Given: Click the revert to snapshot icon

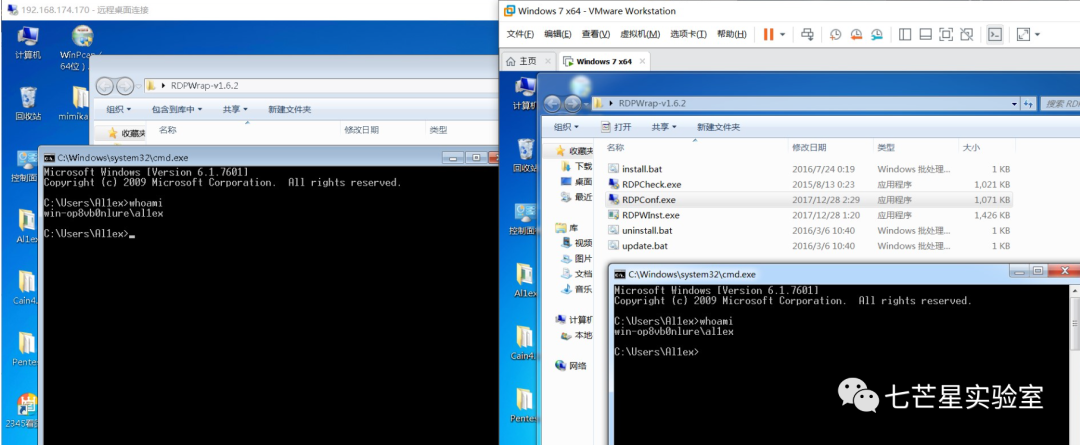Looking at the screenshot, I should pos(856,34).
